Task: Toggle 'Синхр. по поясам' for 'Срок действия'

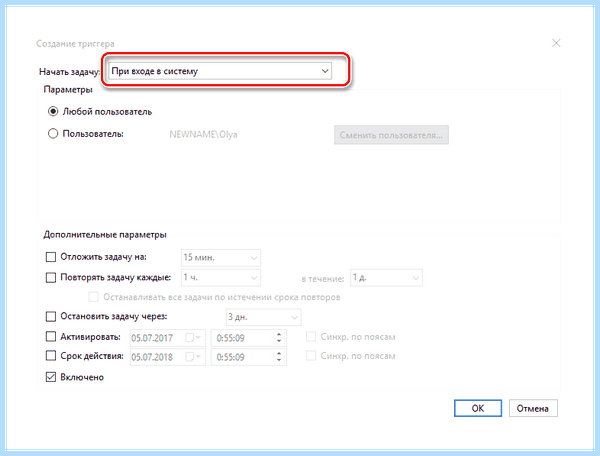Action: pyautogui.click(x=311, y=356)
